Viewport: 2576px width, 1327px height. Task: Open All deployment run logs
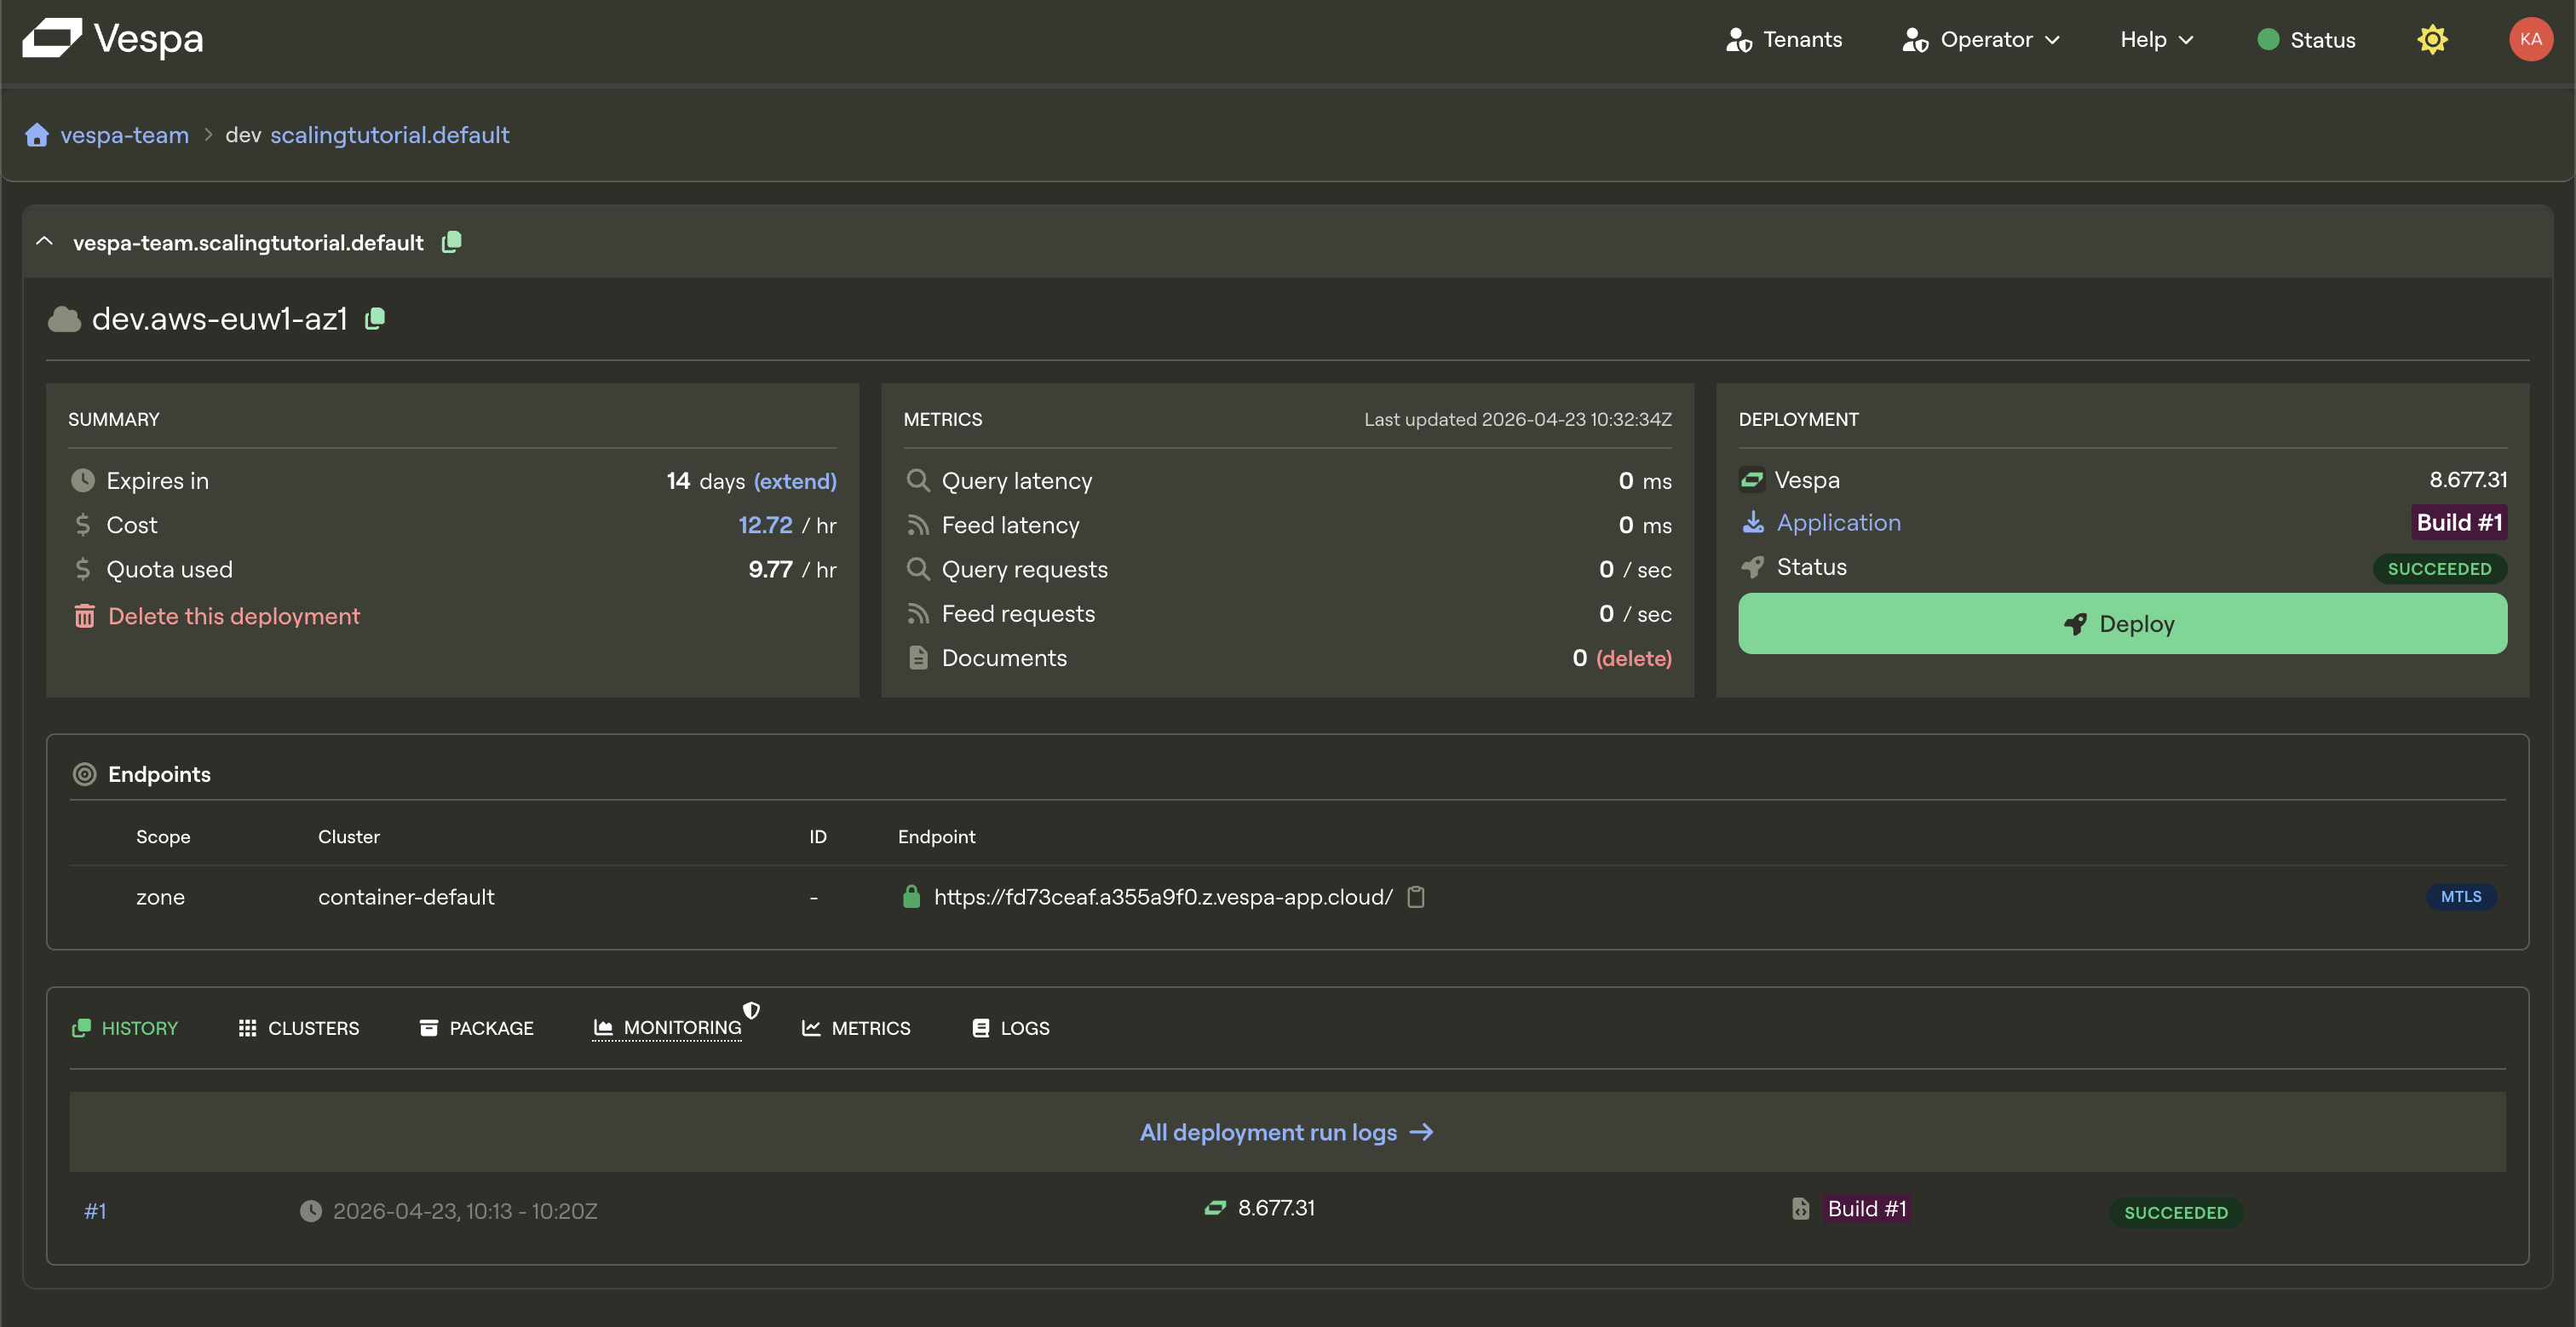1287,1131
